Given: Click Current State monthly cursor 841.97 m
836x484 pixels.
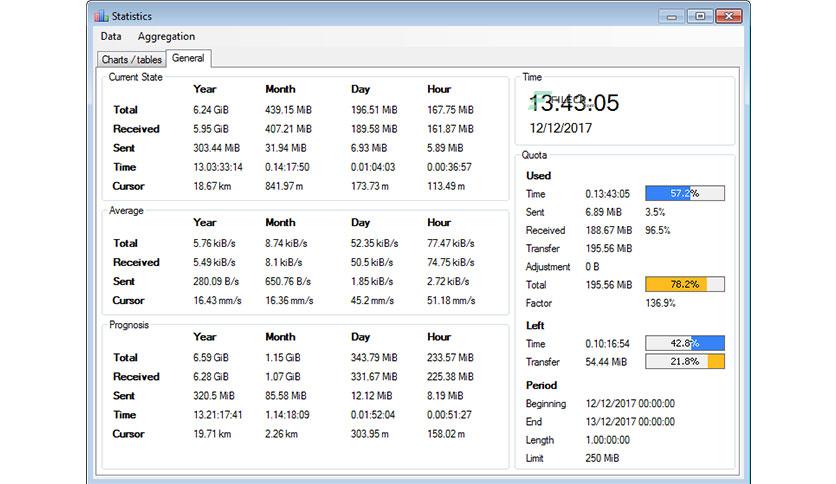Looking at the screenshot, I should [x=284, y=187].
